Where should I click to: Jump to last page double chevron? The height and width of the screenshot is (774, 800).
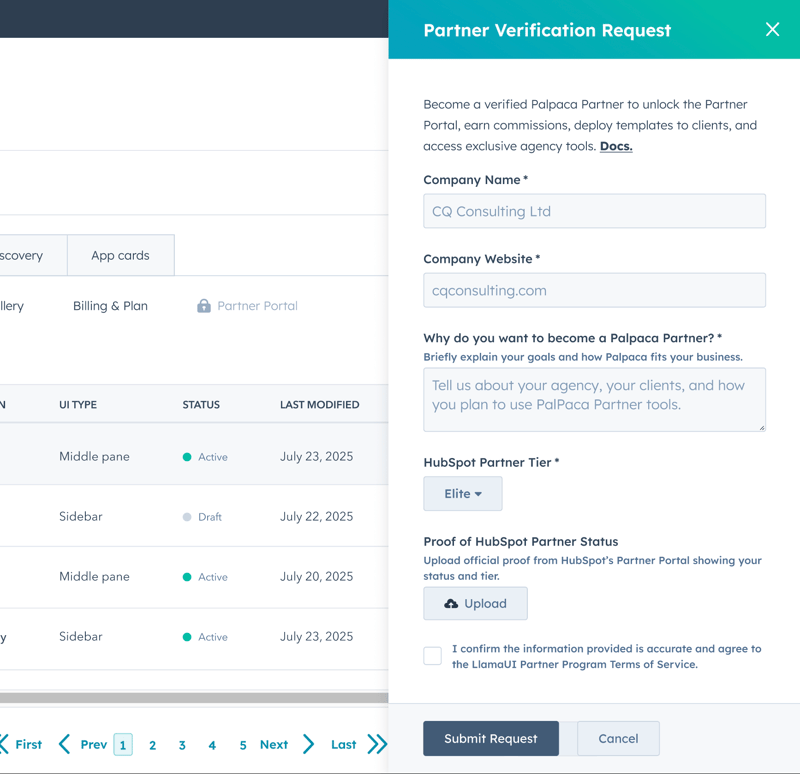click(377, 744)
